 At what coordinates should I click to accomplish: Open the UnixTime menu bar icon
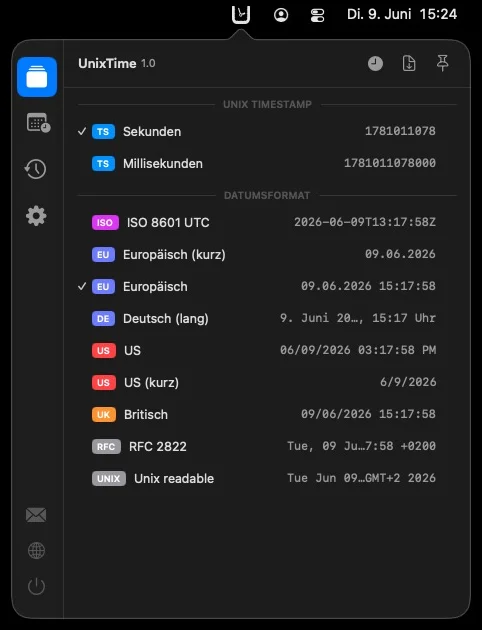[x=241, y=15]
